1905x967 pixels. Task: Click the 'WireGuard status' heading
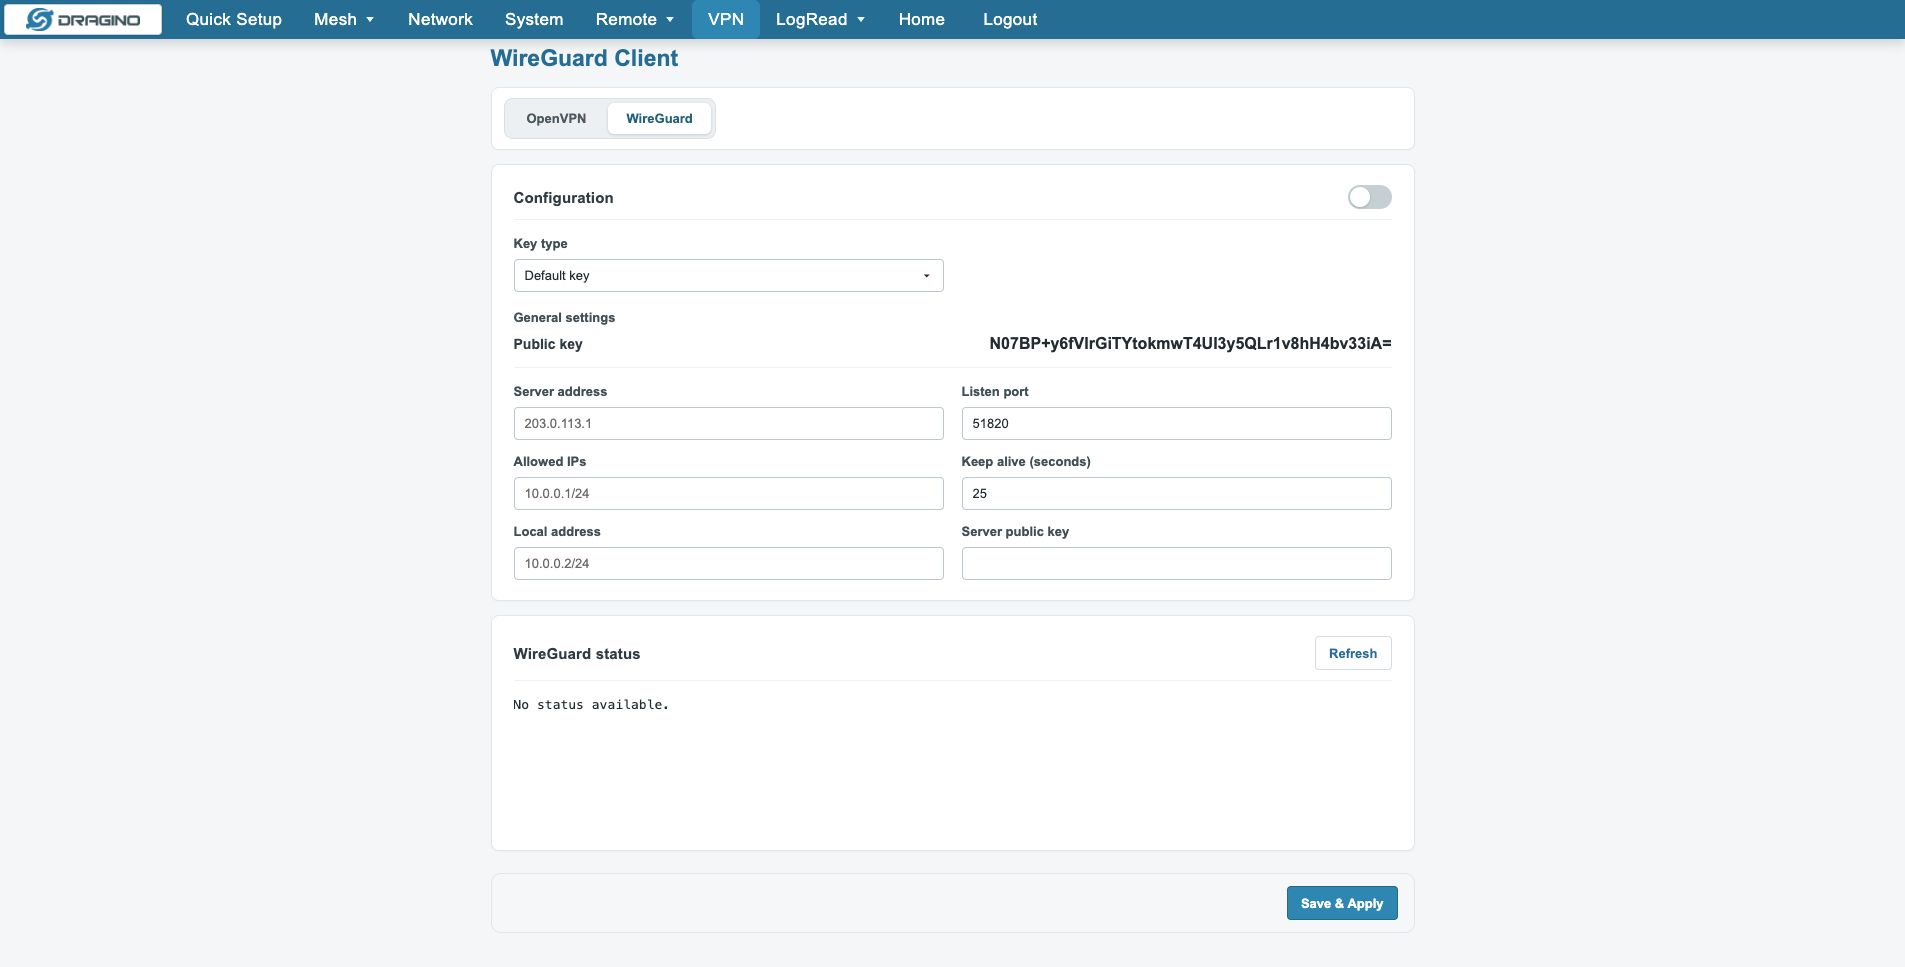(577, 654)
